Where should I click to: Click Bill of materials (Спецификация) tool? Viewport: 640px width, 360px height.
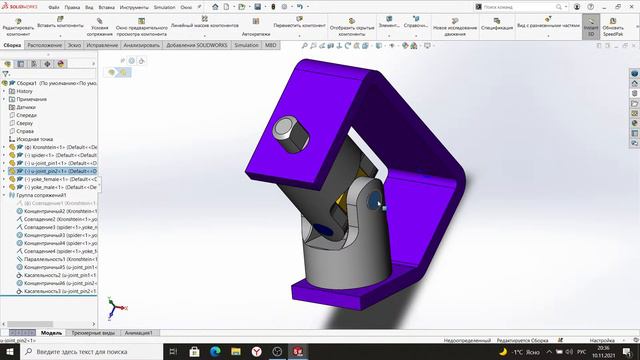coord(497,24)
